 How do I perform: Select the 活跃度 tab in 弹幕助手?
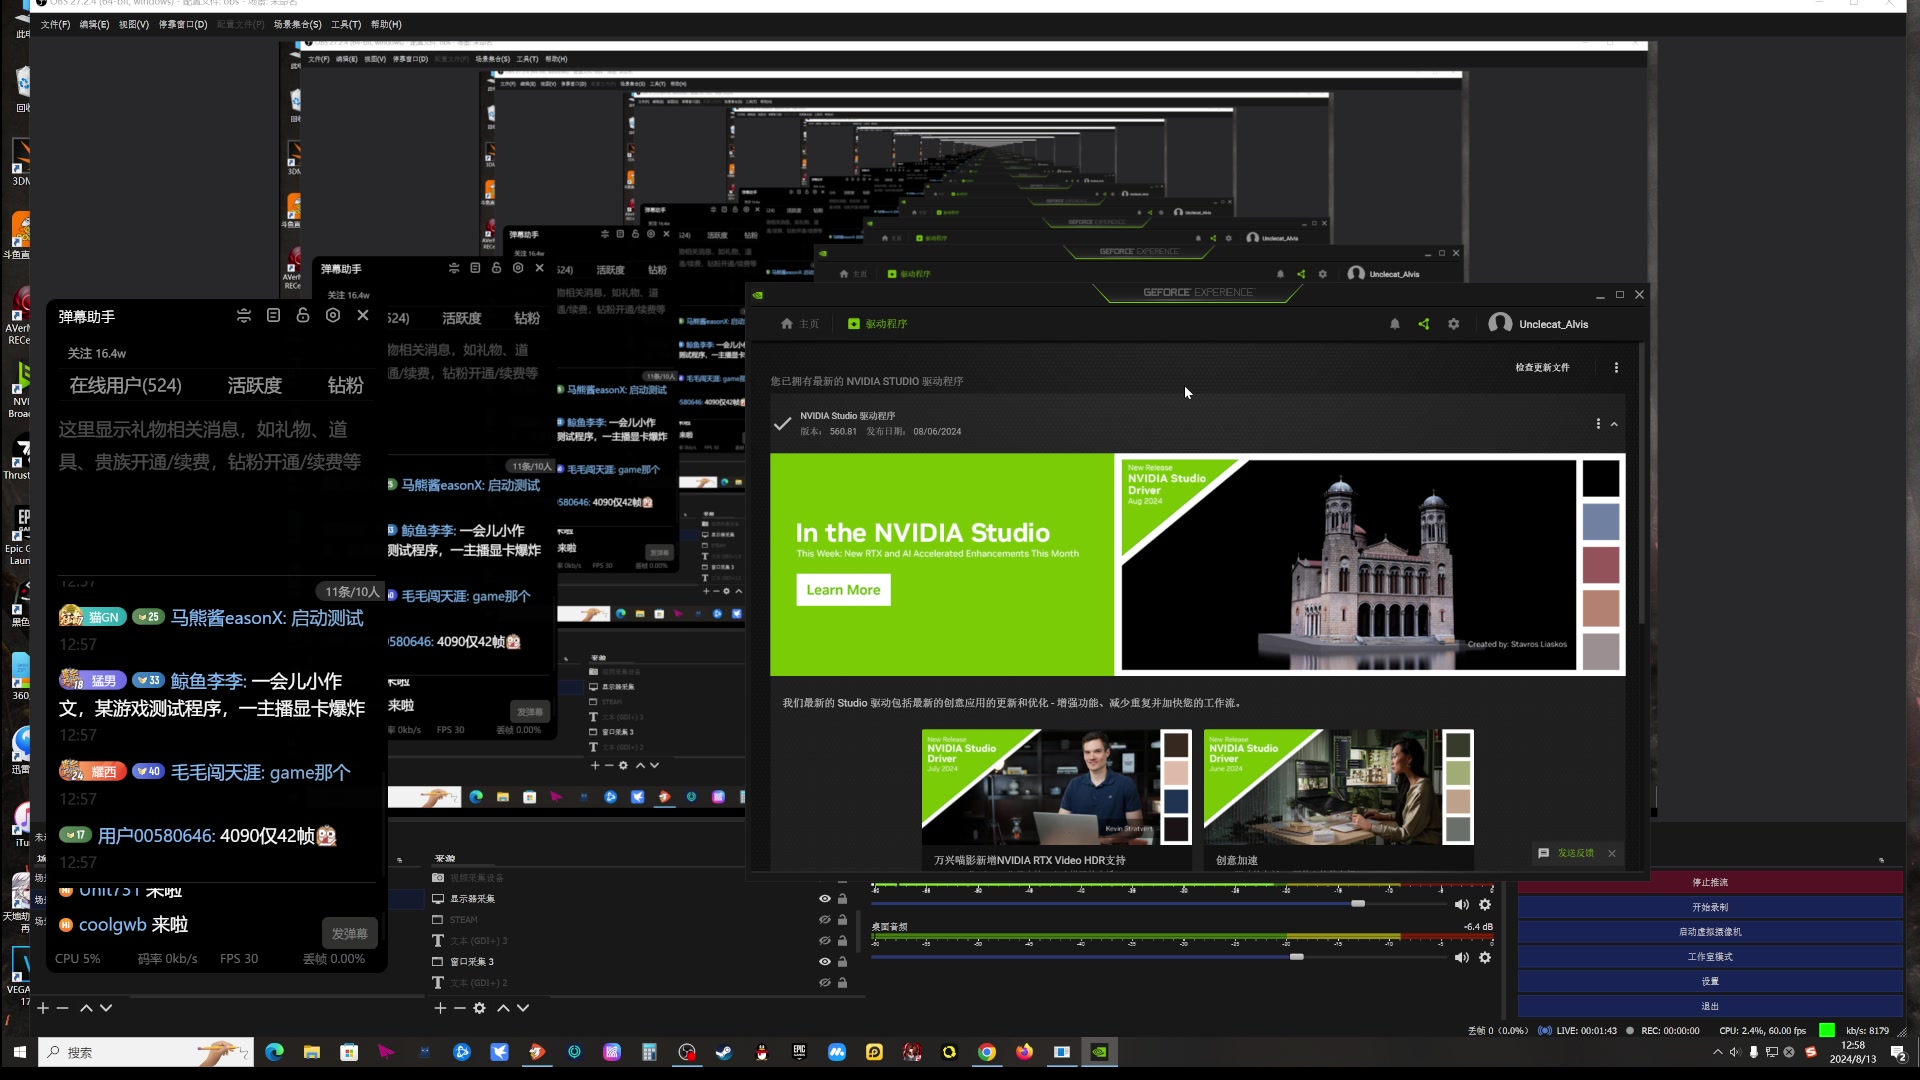click(x=255, y=386)
